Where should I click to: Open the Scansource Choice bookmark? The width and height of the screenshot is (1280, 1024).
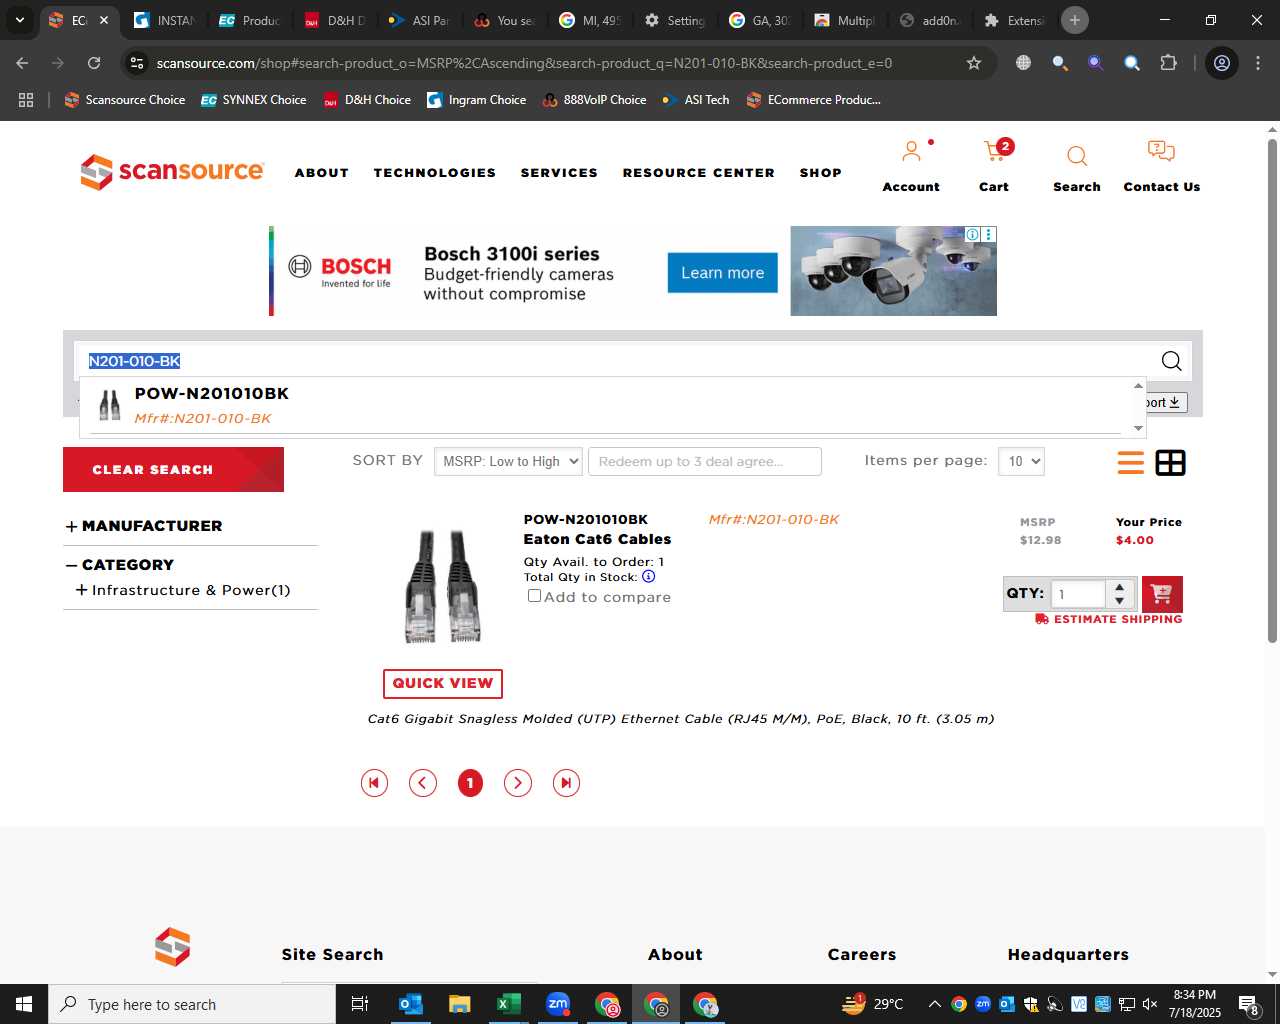(x=125, y=100)
